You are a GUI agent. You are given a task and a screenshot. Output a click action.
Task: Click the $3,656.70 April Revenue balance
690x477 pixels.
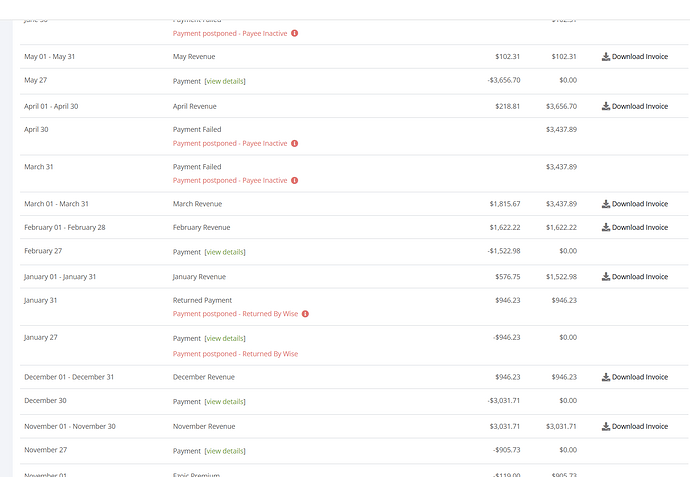tap(561, 106)
